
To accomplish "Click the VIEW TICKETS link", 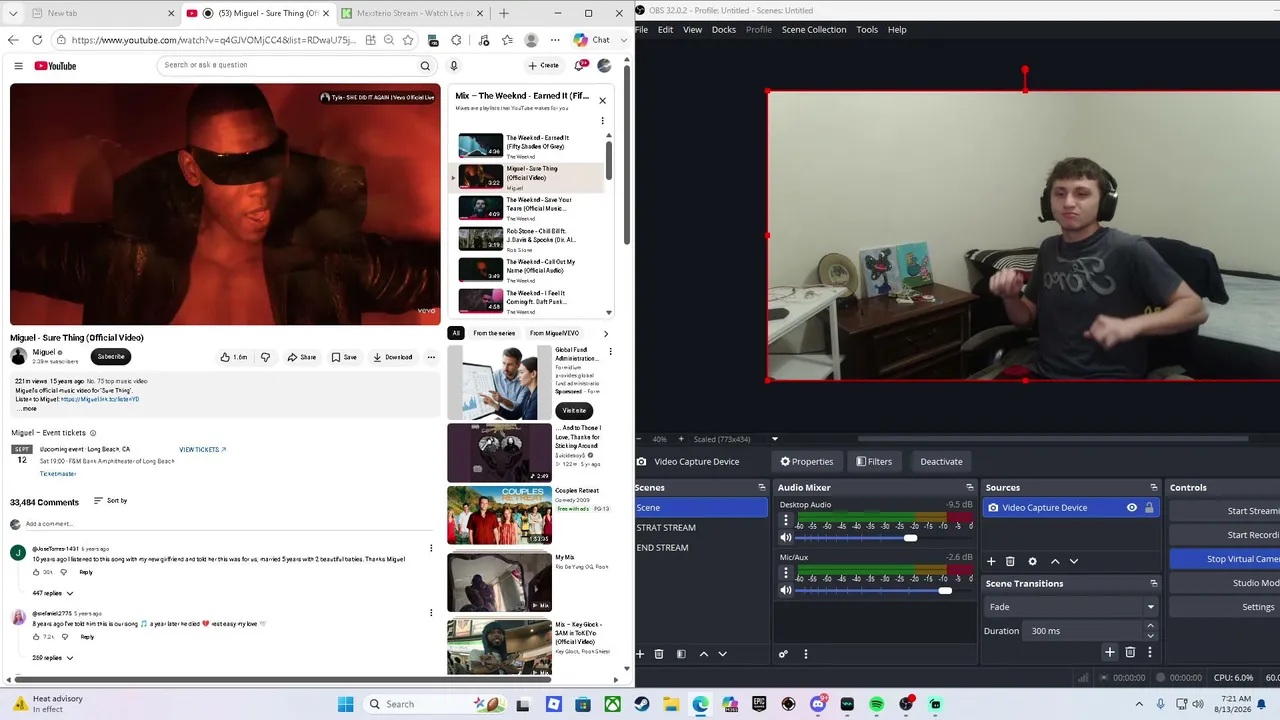I will pyautogui.click(x=203, y=450).
